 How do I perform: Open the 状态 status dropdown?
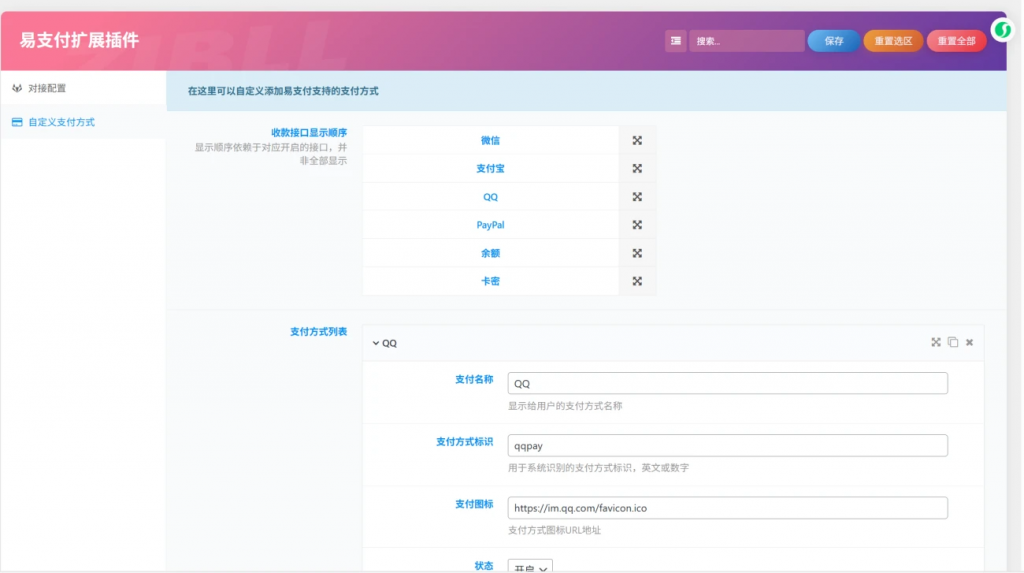coord(530,567)
